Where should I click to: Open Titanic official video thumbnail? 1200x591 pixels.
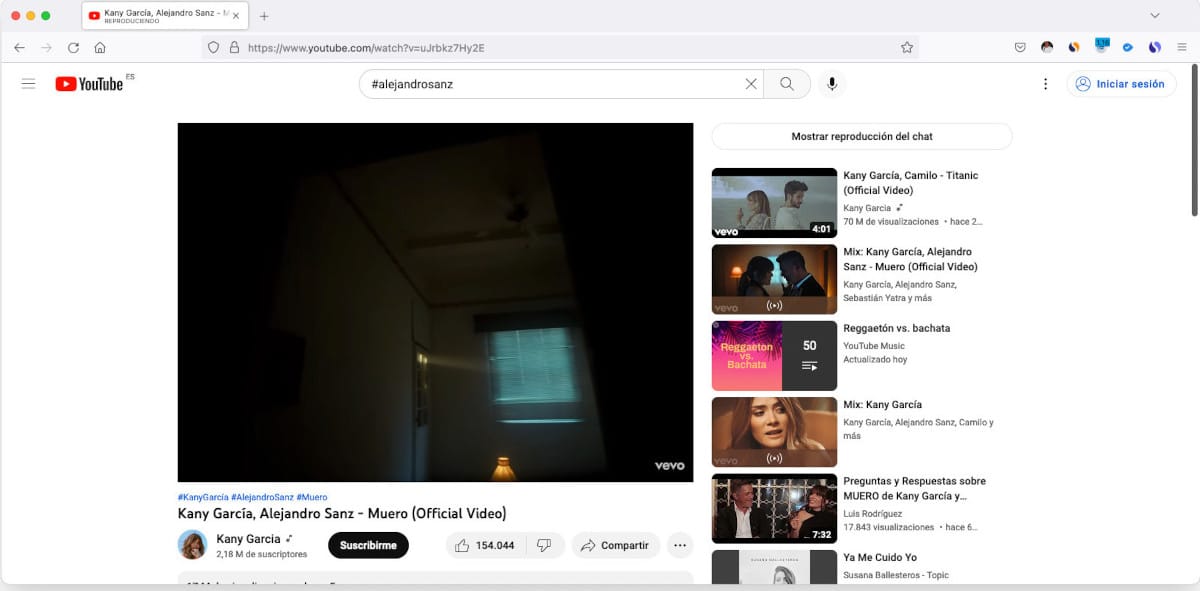tap(774, 203)
